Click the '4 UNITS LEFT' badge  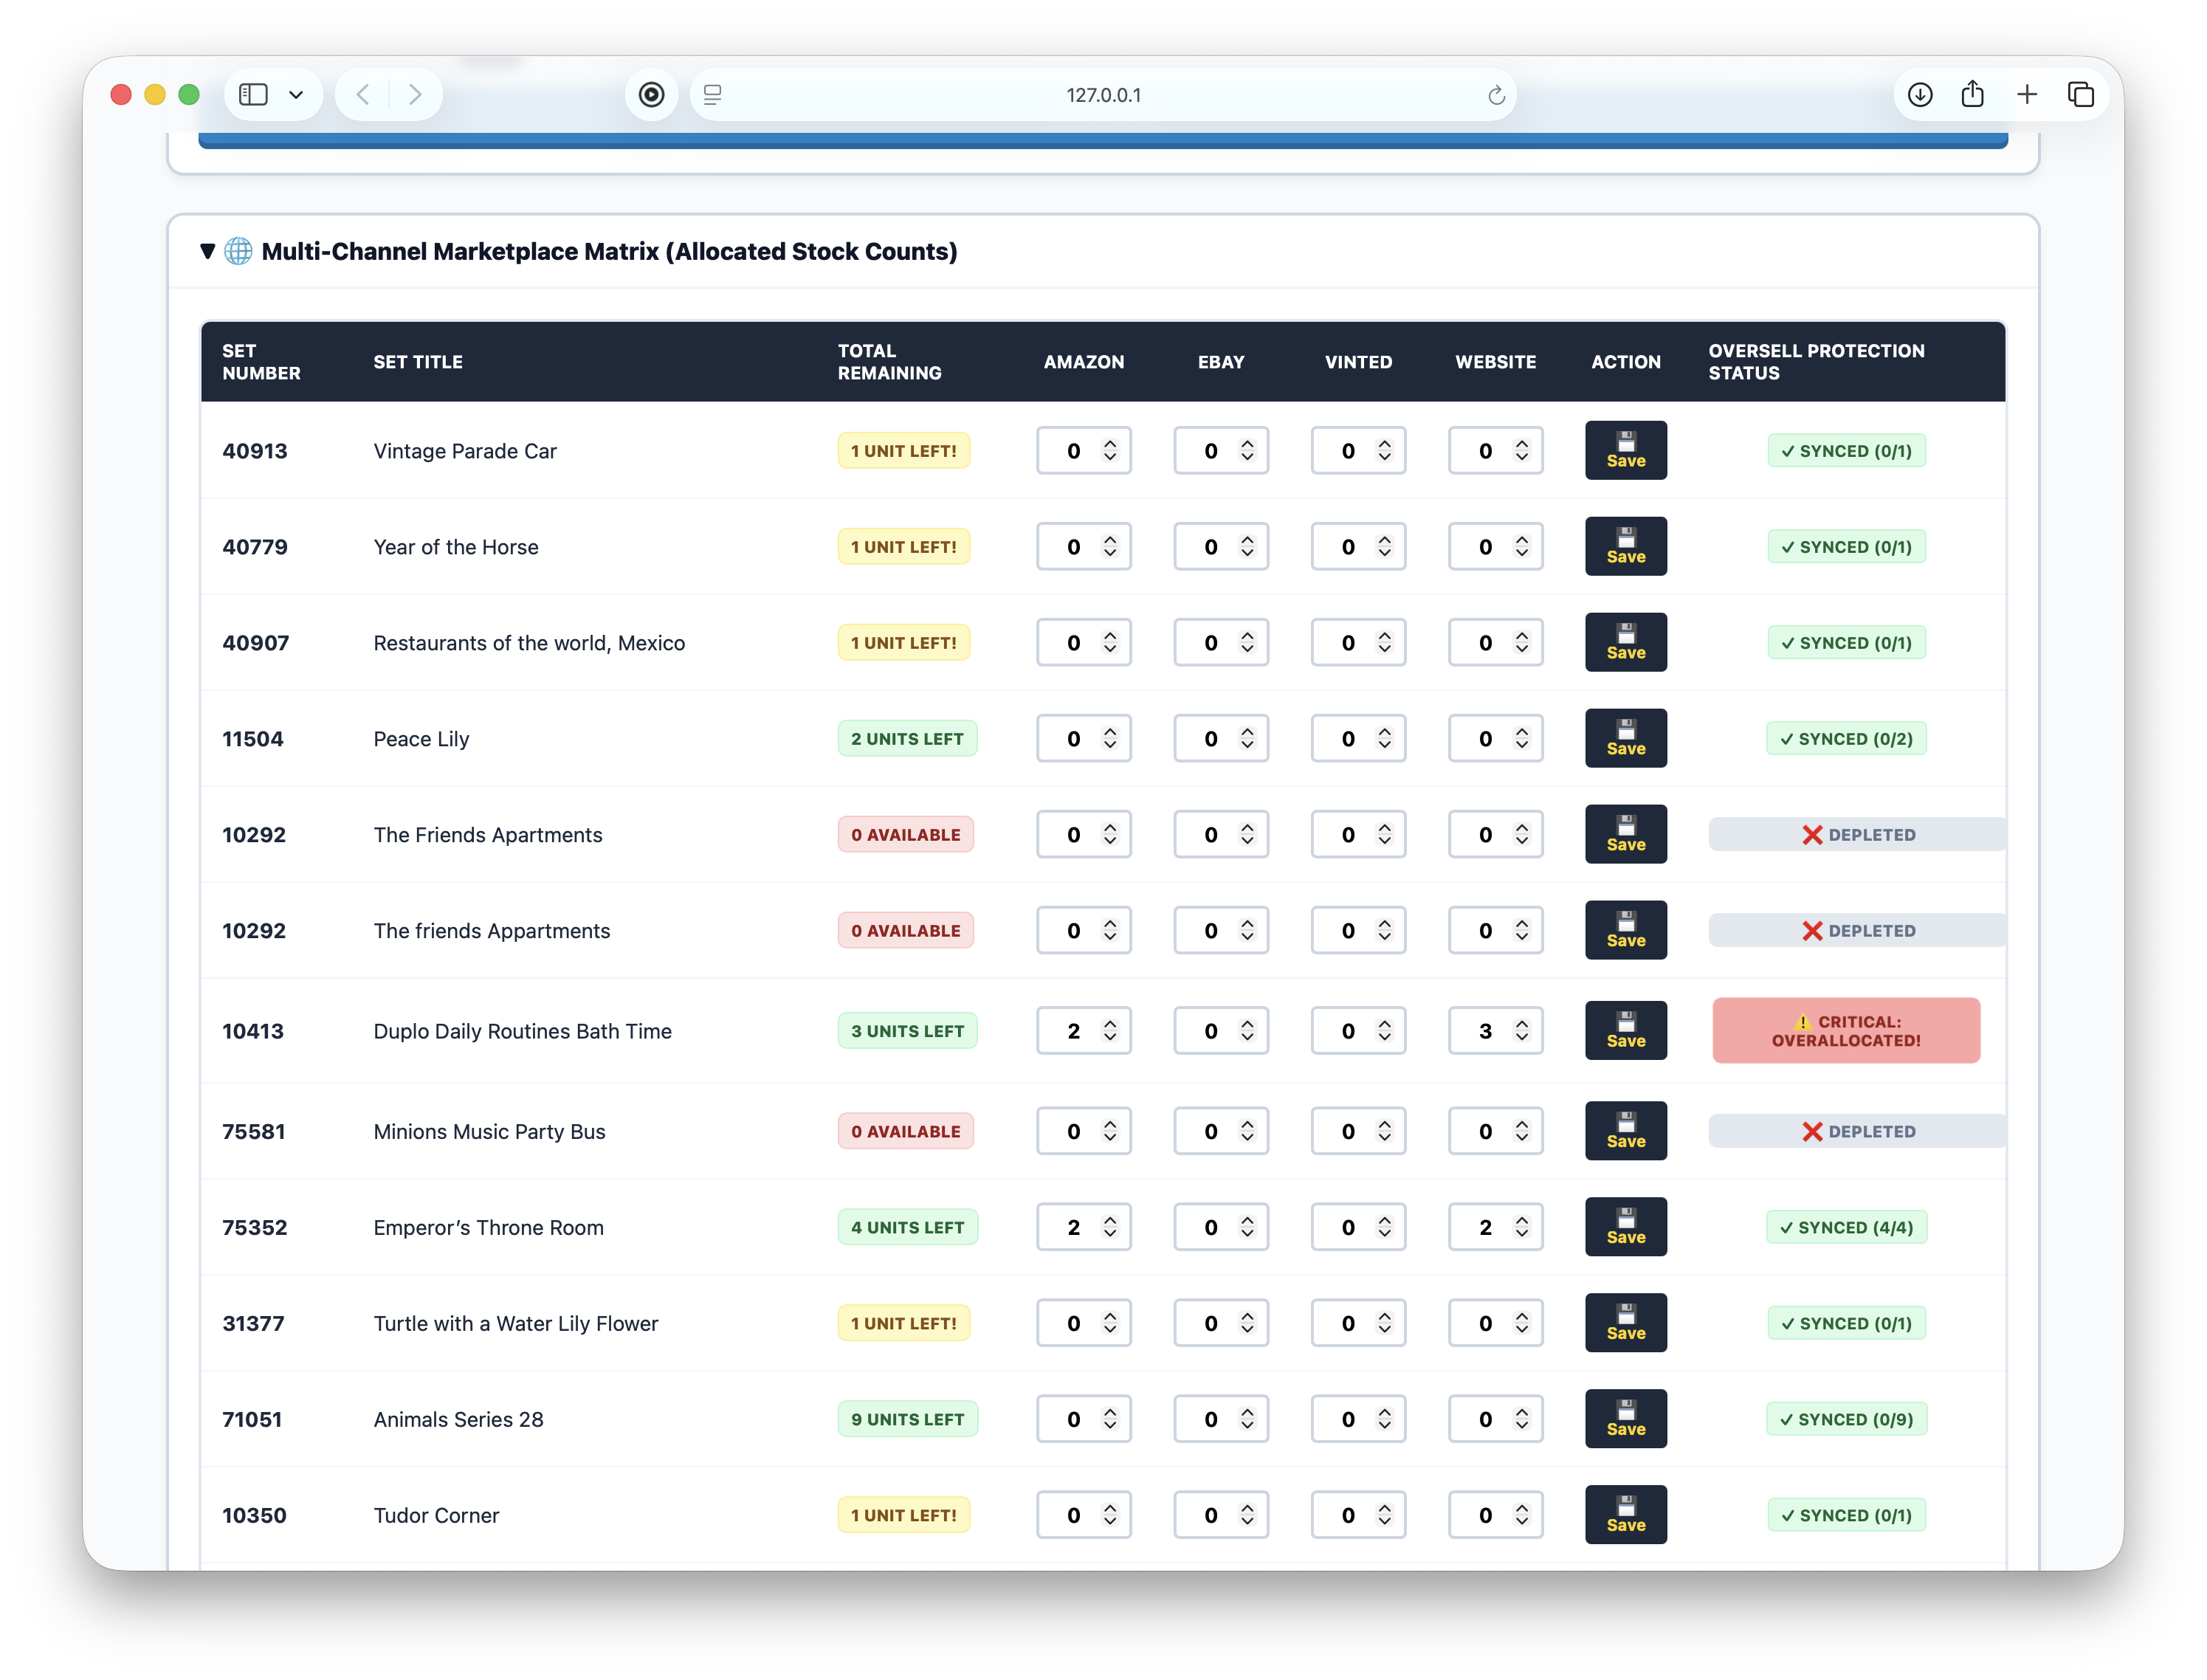(907, 1228)
